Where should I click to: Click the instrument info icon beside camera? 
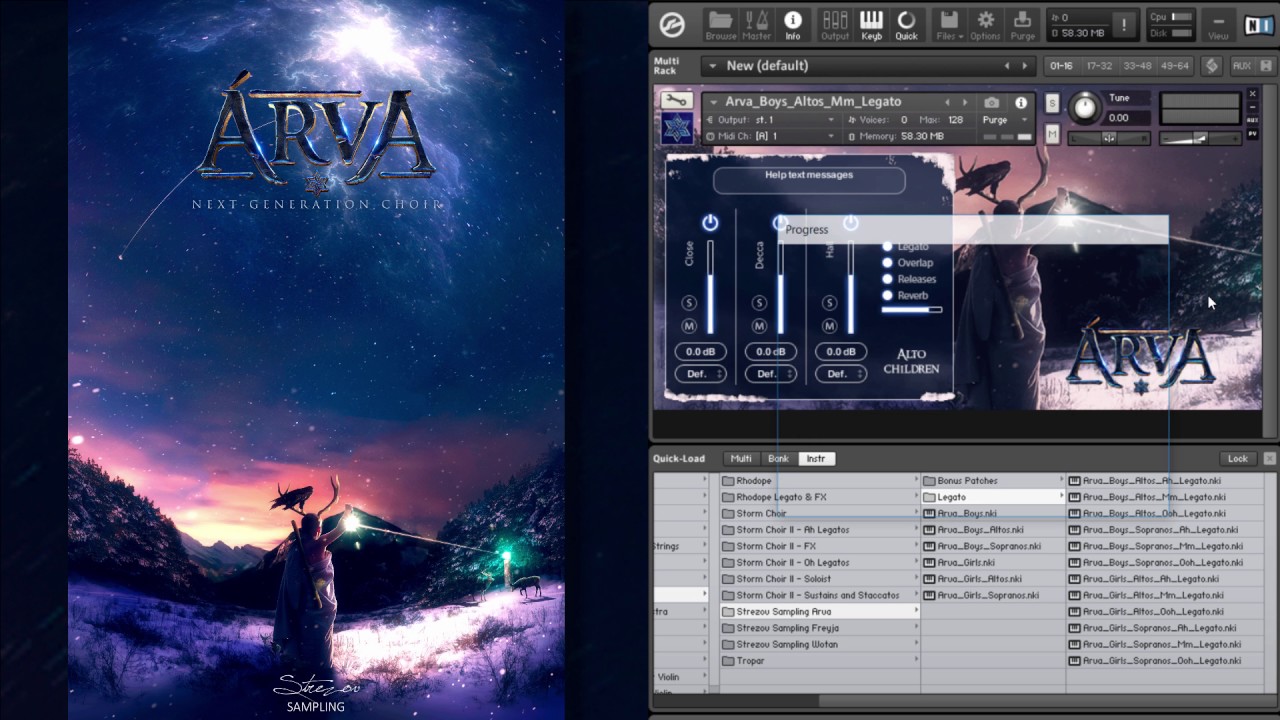pos(1021,102)
